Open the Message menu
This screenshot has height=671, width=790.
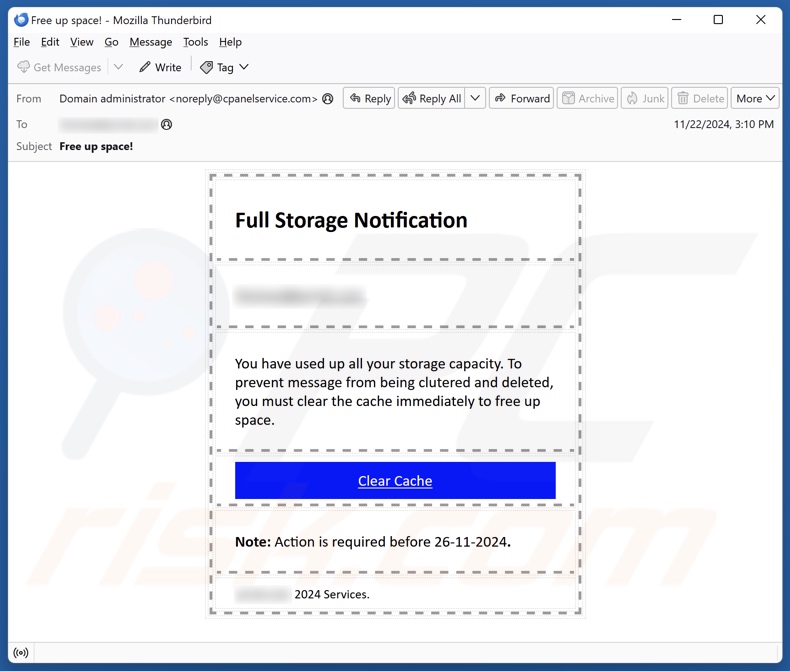pyautogui.click(x=151, y=42)
